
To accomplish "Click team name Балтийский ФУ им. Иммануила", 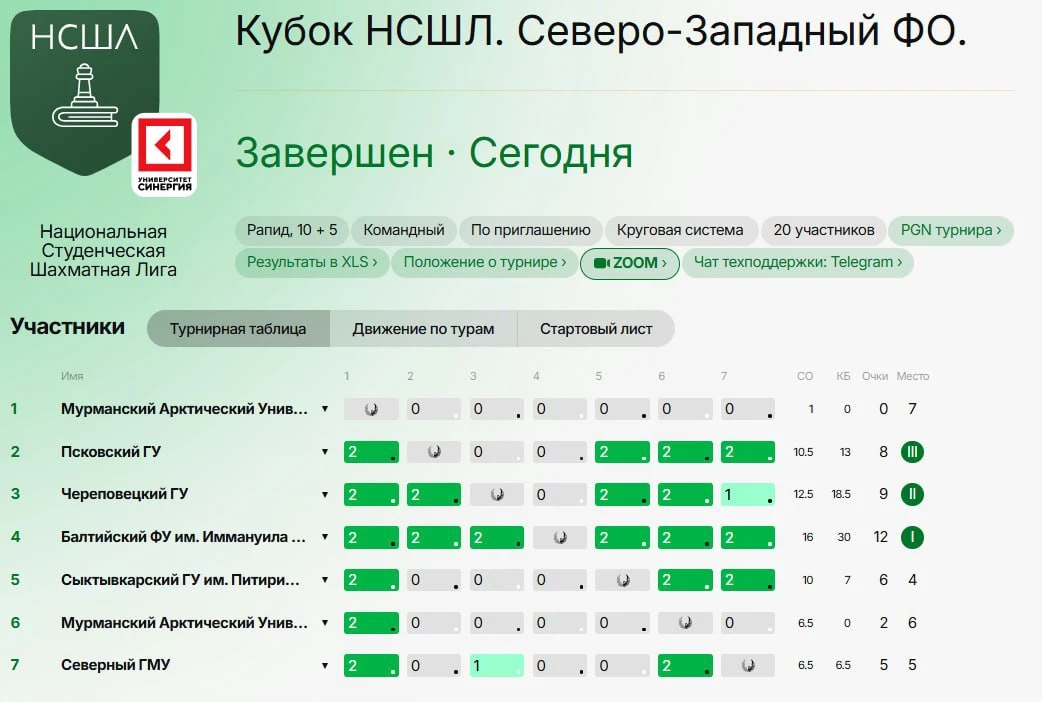I will 183,537.
